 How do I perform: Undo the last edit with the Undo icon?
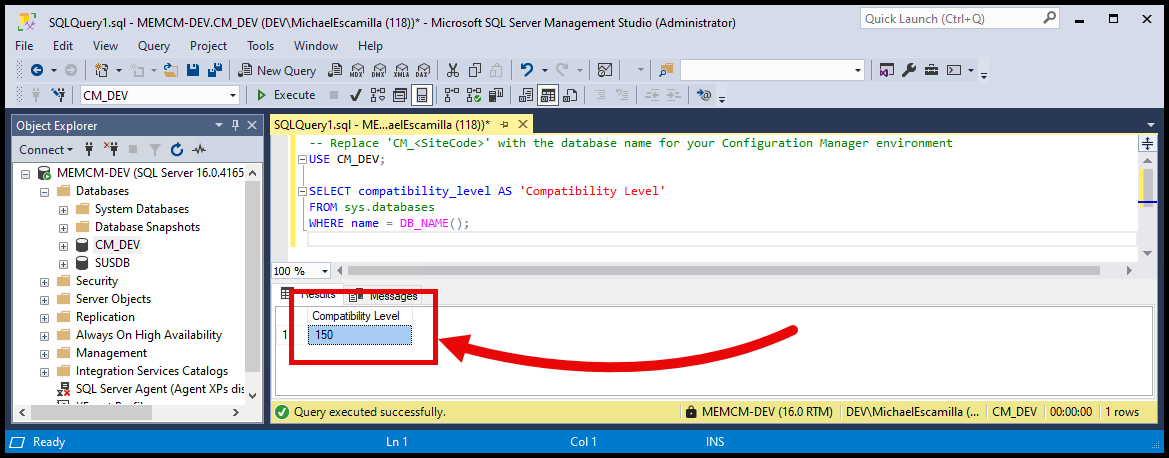527,70
